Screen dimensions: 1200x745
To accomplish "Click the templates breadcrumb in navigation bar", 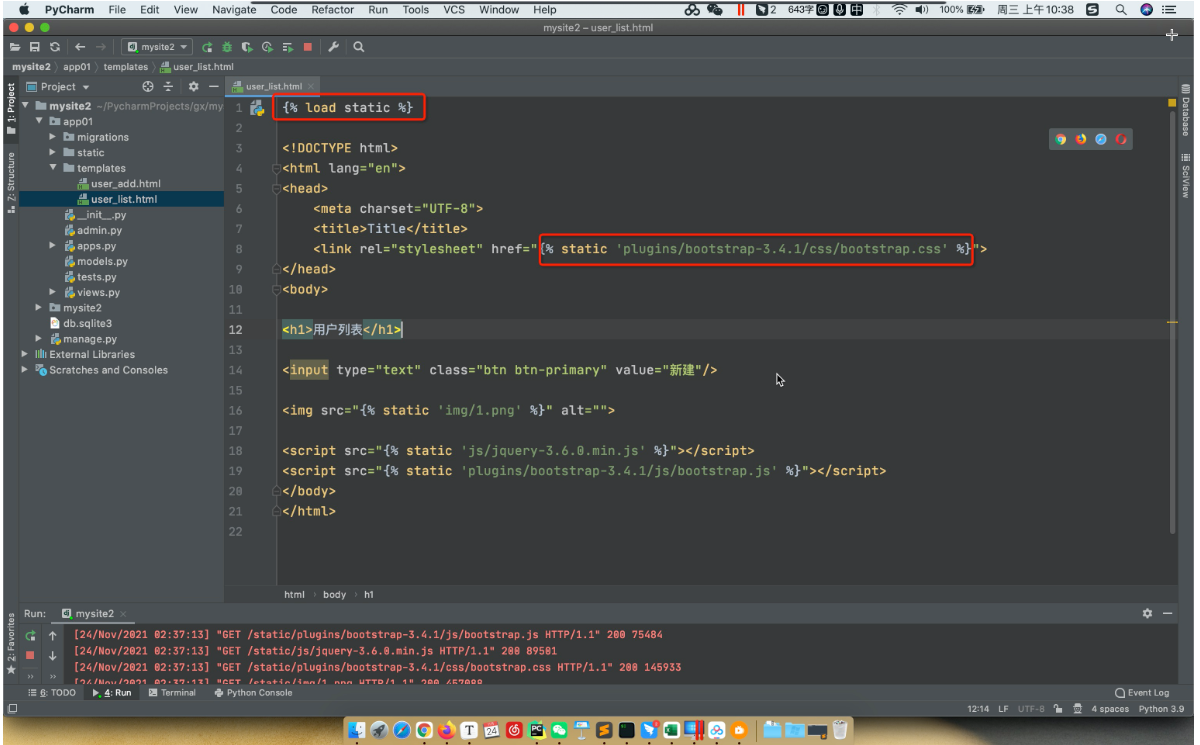I will [x=125, y=67].
